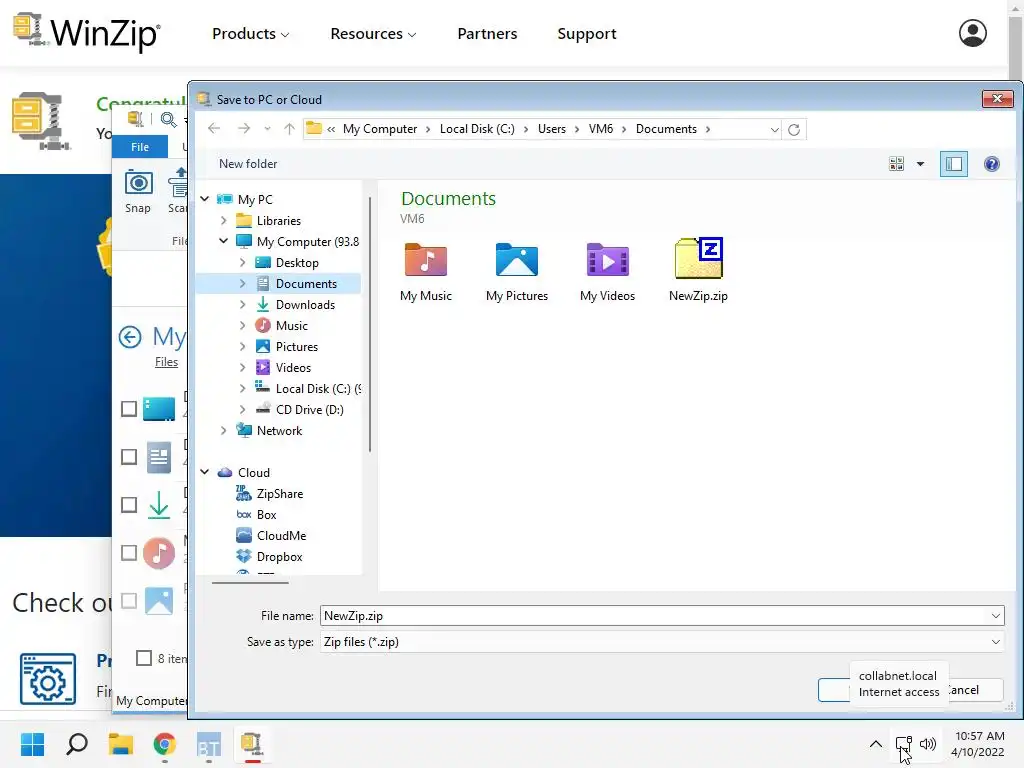Viewport: 1024px width, 768px height.
Task: Expand the Desktop tree node
Action: pyautogui.click(x=242, y=263)
